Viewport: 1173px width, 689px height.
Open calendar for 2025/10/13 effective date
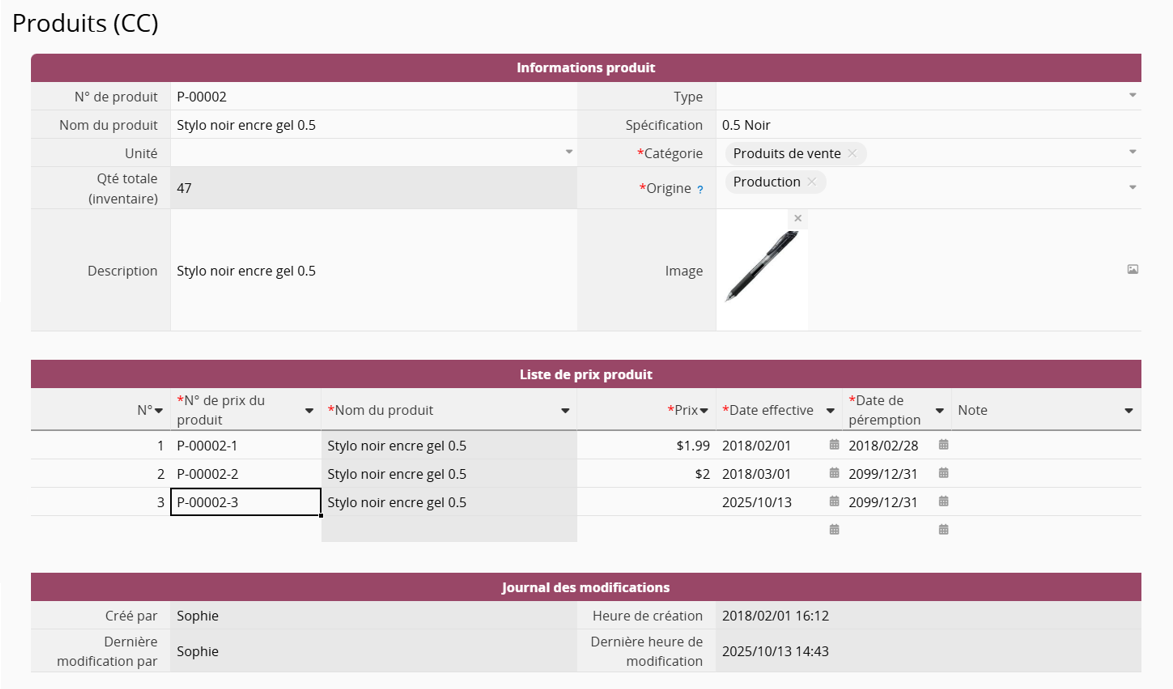[x=834, y=501]
